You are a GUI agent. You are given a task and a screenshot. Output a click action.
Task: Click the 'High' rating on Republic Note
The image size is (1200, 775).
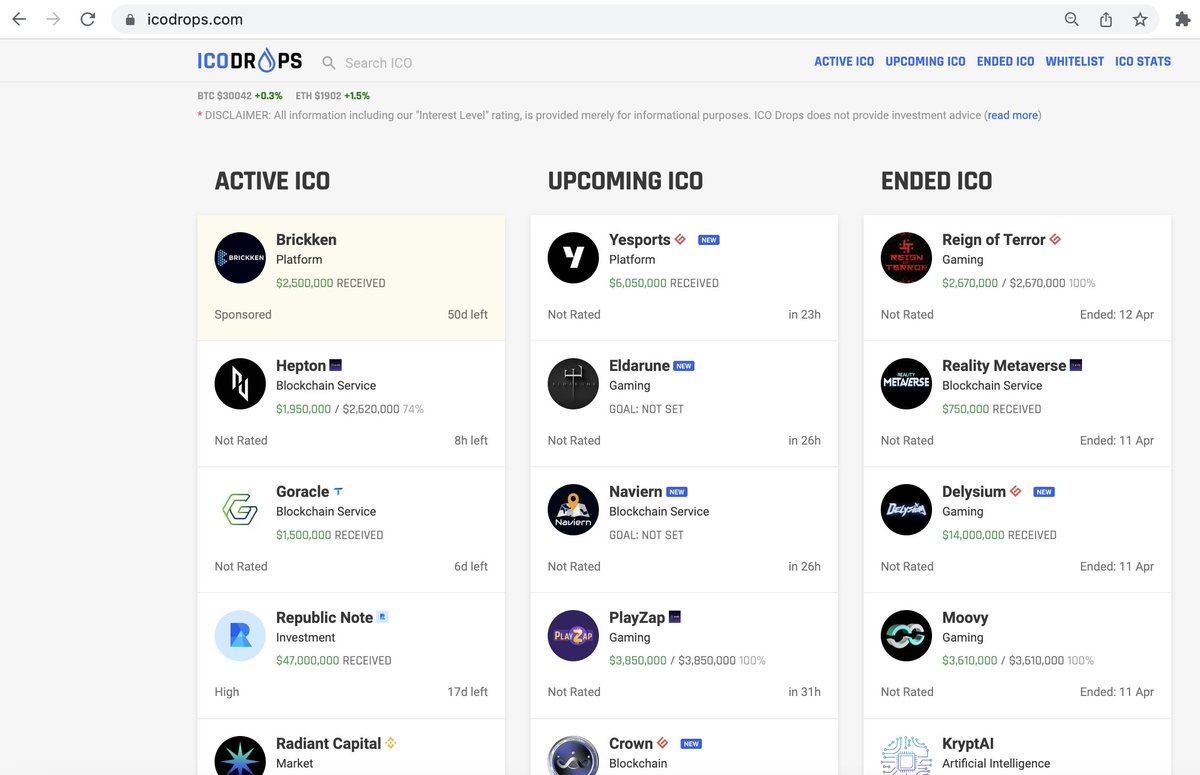tap(227, 692)
